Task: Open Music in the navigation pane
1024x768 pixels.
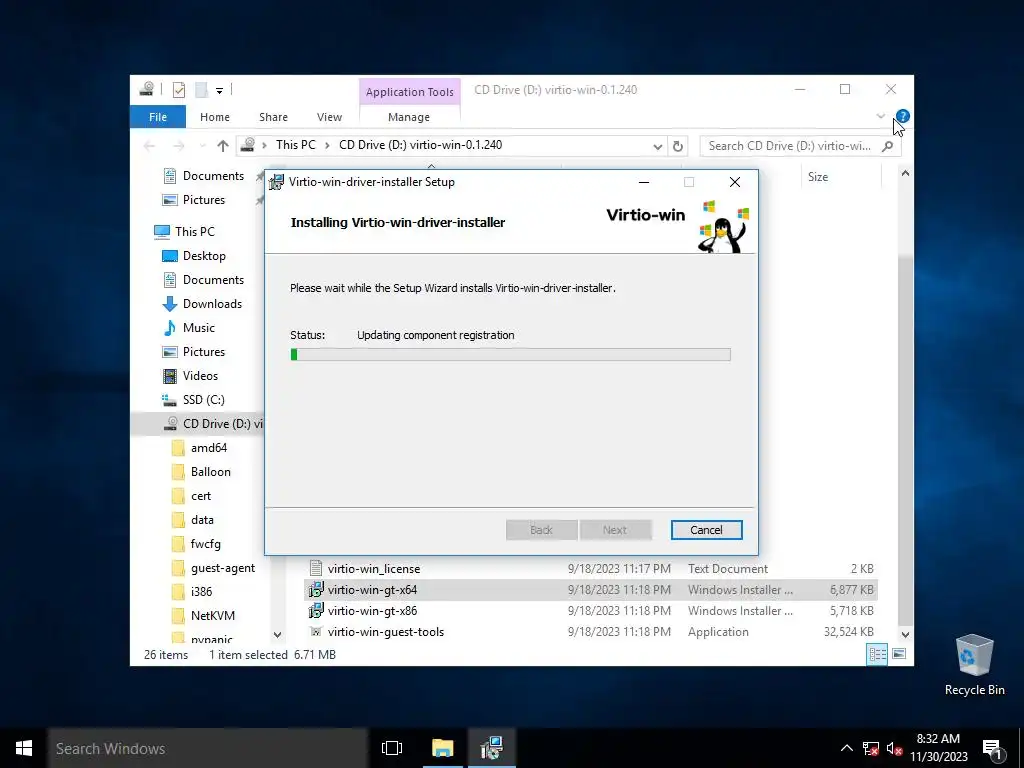Action: pyautogui.click(x=199, y=328)
